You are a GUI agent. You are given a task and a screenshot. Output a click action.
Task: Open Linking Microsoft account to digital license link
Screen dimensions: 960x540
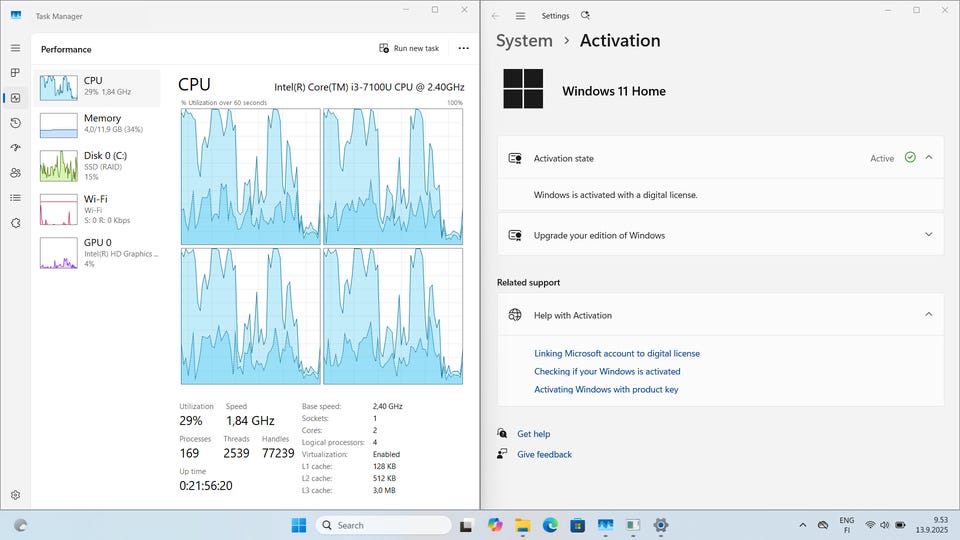(616, 353)
